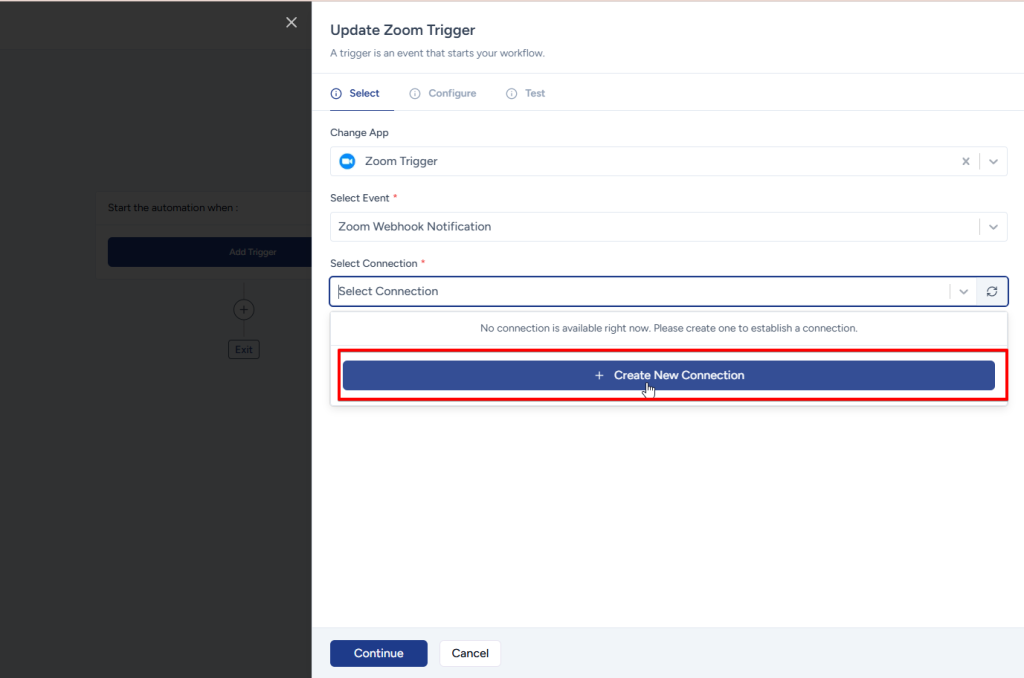
Task: Collapse the Select Connection dropdown chevron
Action: click(963, 291)
